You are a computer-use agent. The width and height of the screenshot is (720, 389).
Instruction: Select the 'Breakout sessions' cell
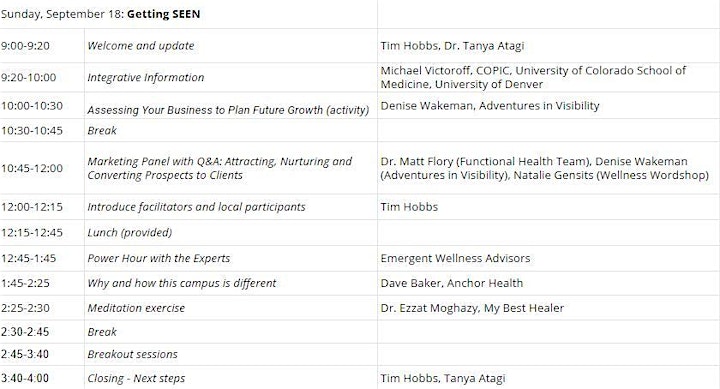(x=231, y=354)
